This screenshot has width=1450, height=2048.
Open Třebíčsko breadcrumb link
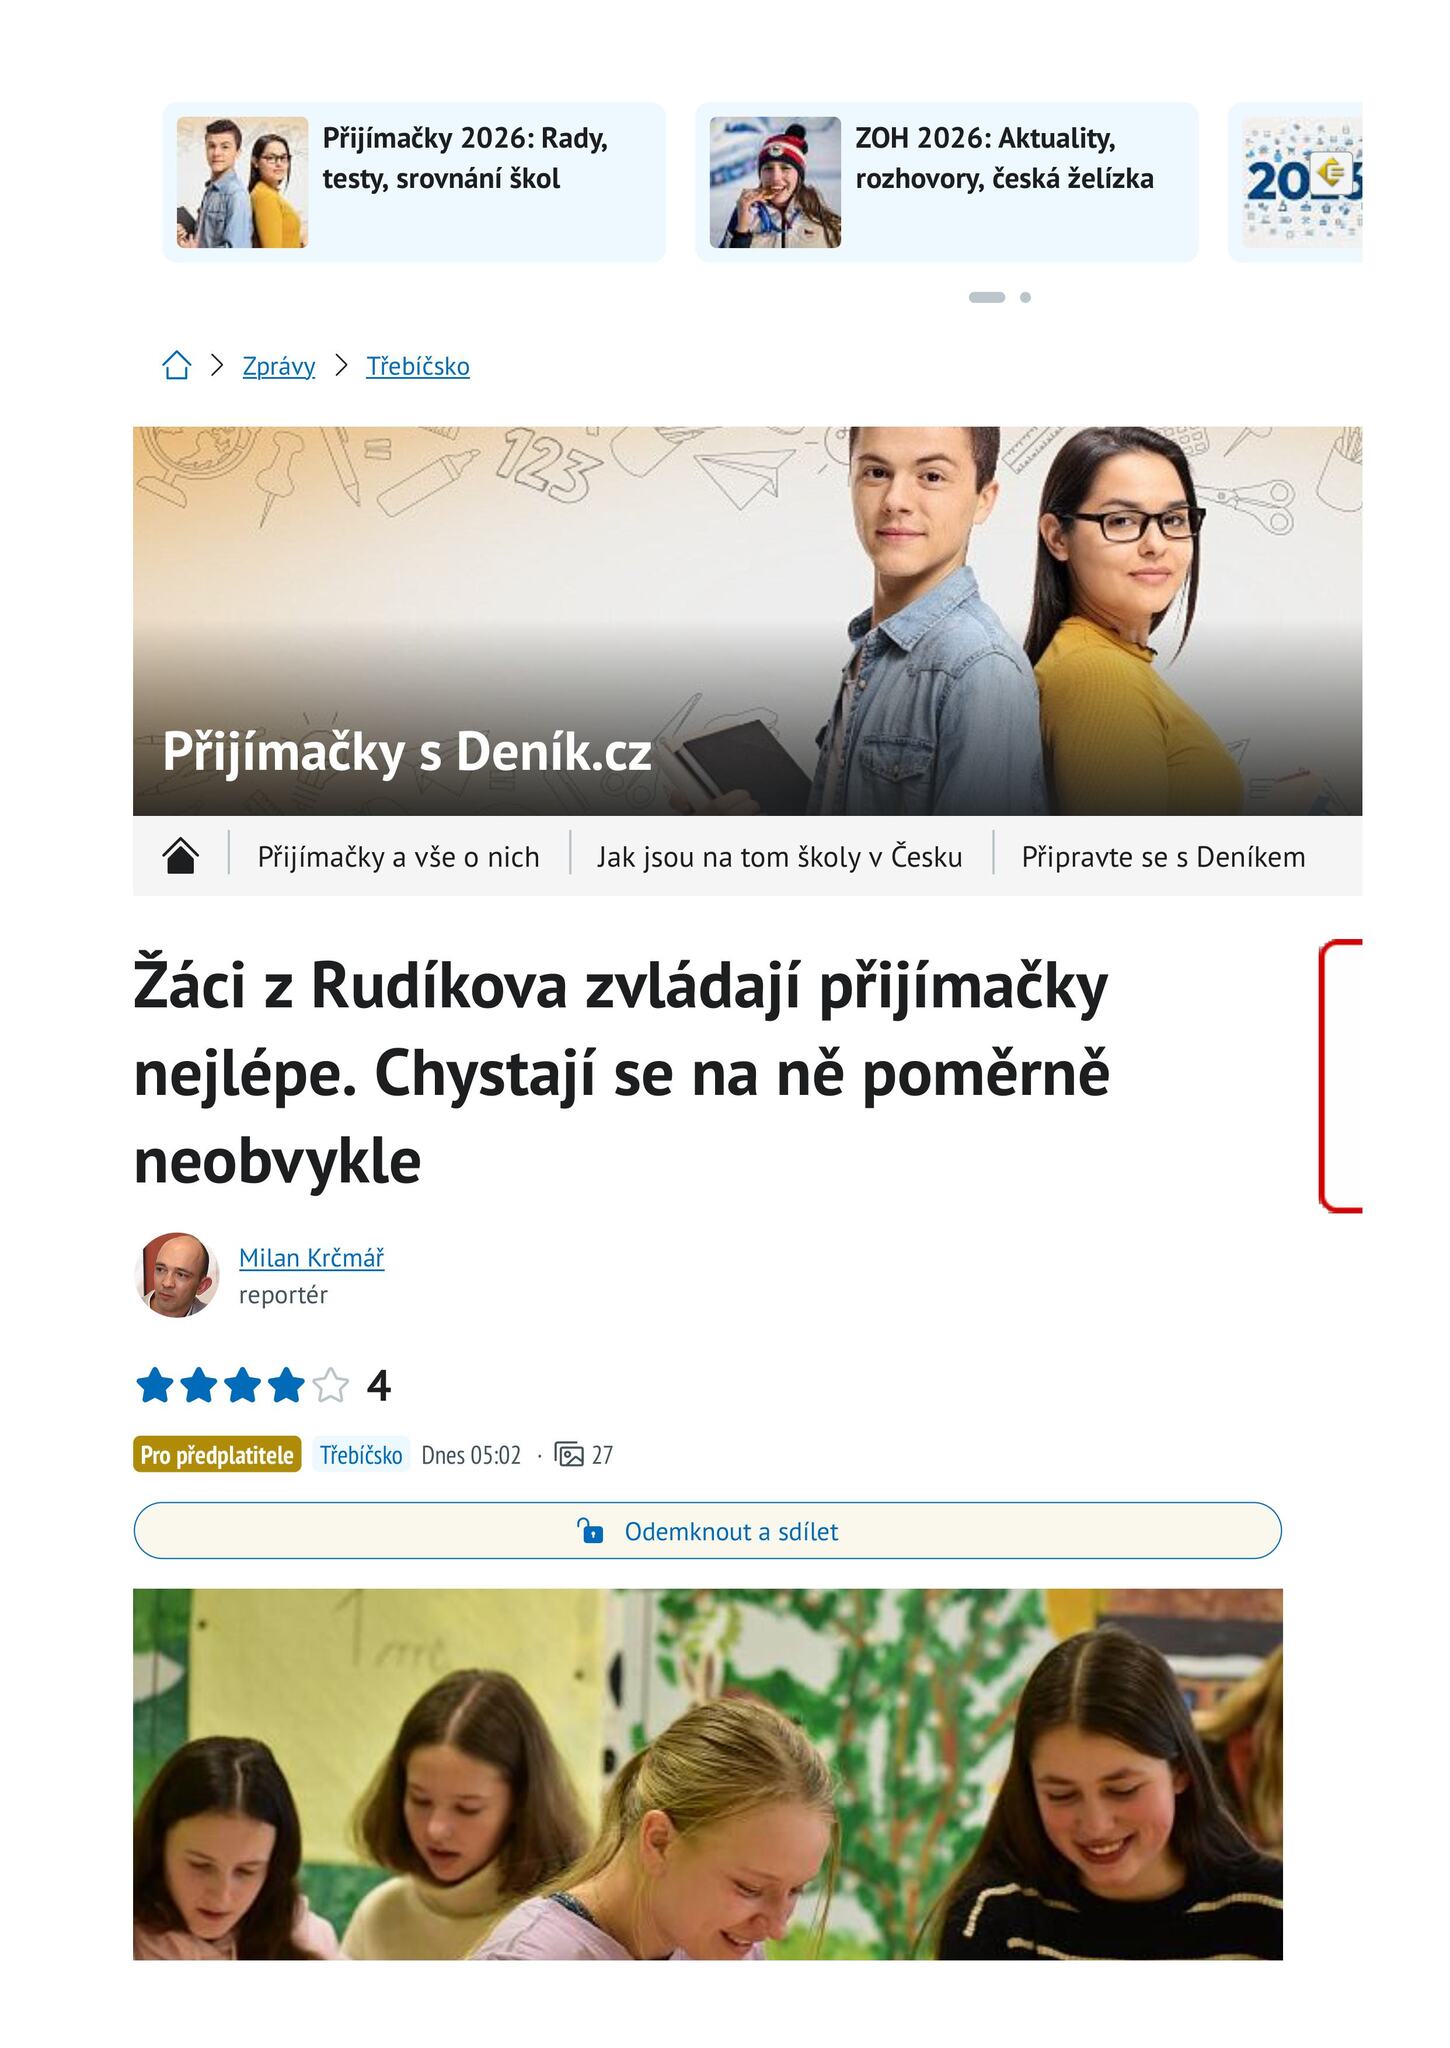(418, 366)
